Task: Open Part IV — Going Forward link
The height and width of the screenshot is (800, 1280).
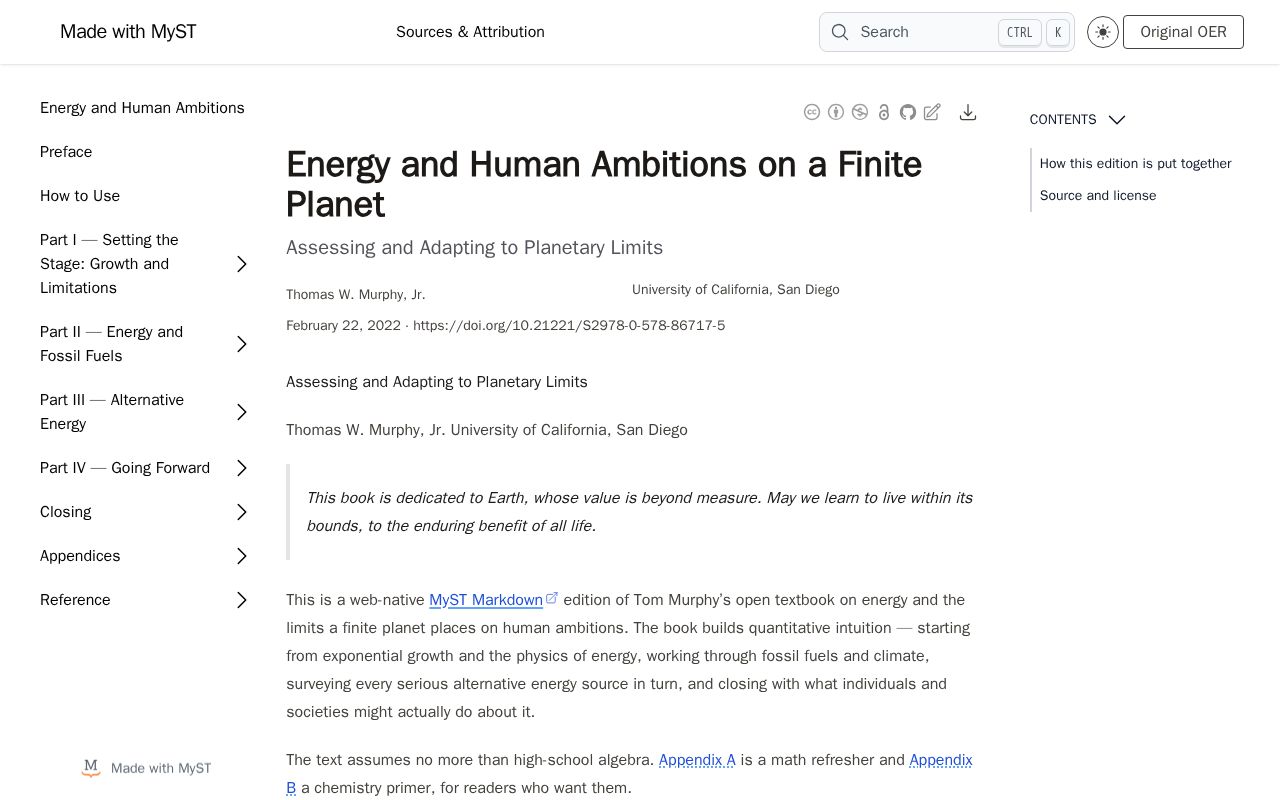Action: (125, 468)
